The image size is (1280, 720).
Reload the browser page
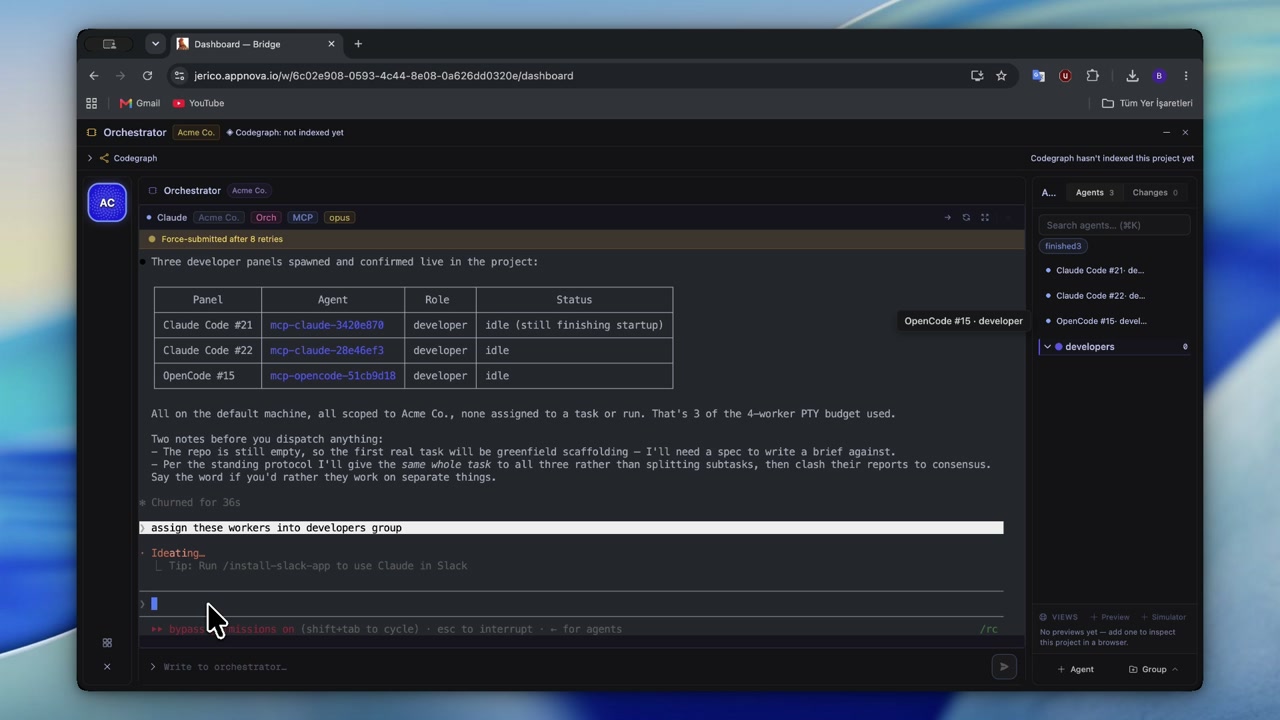[x=147, y=76]
